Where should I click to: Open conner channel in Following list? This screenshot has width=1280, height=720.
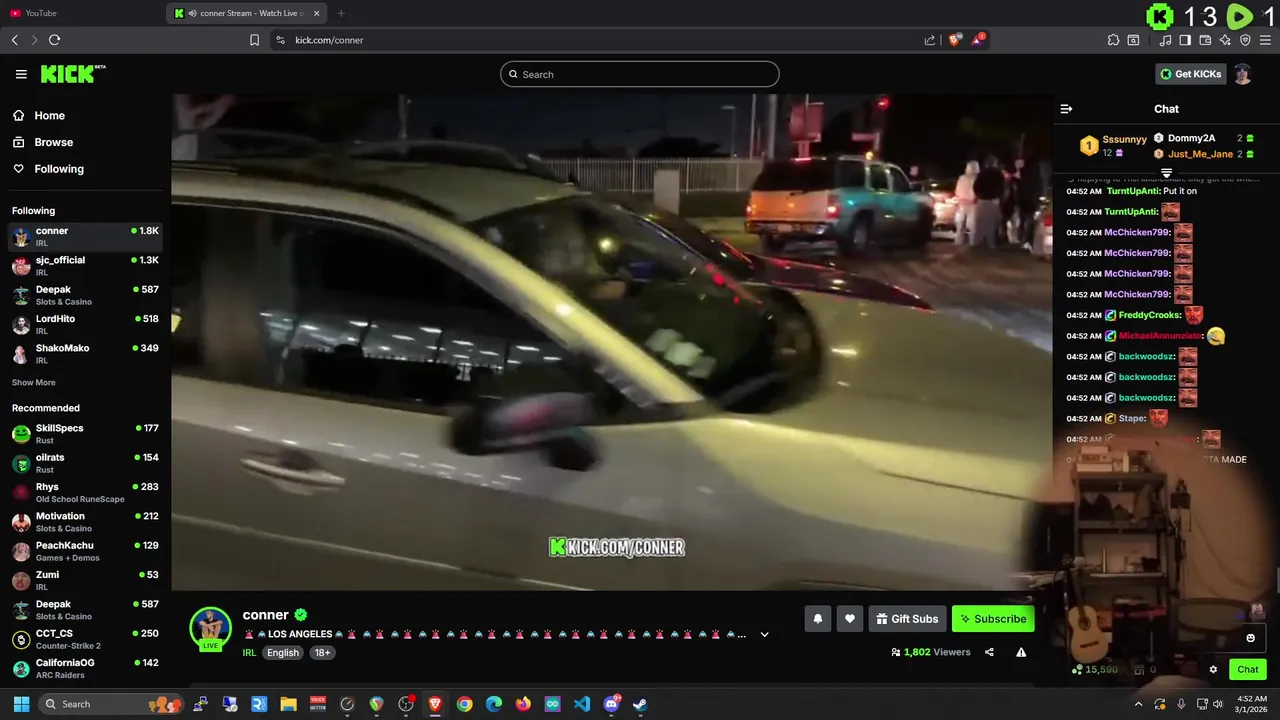[85, 236]
